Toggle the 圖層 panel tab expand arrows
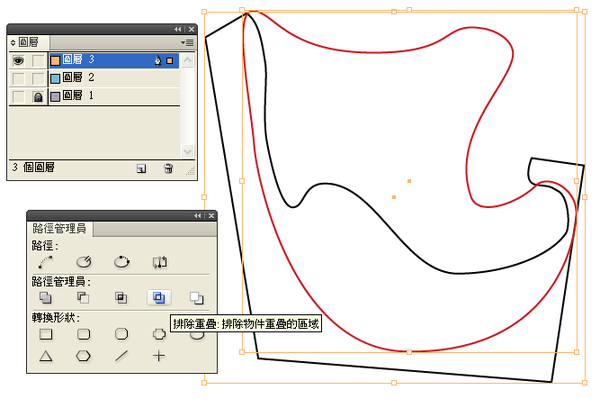600x399 pixels. click(x=13, y=42)
